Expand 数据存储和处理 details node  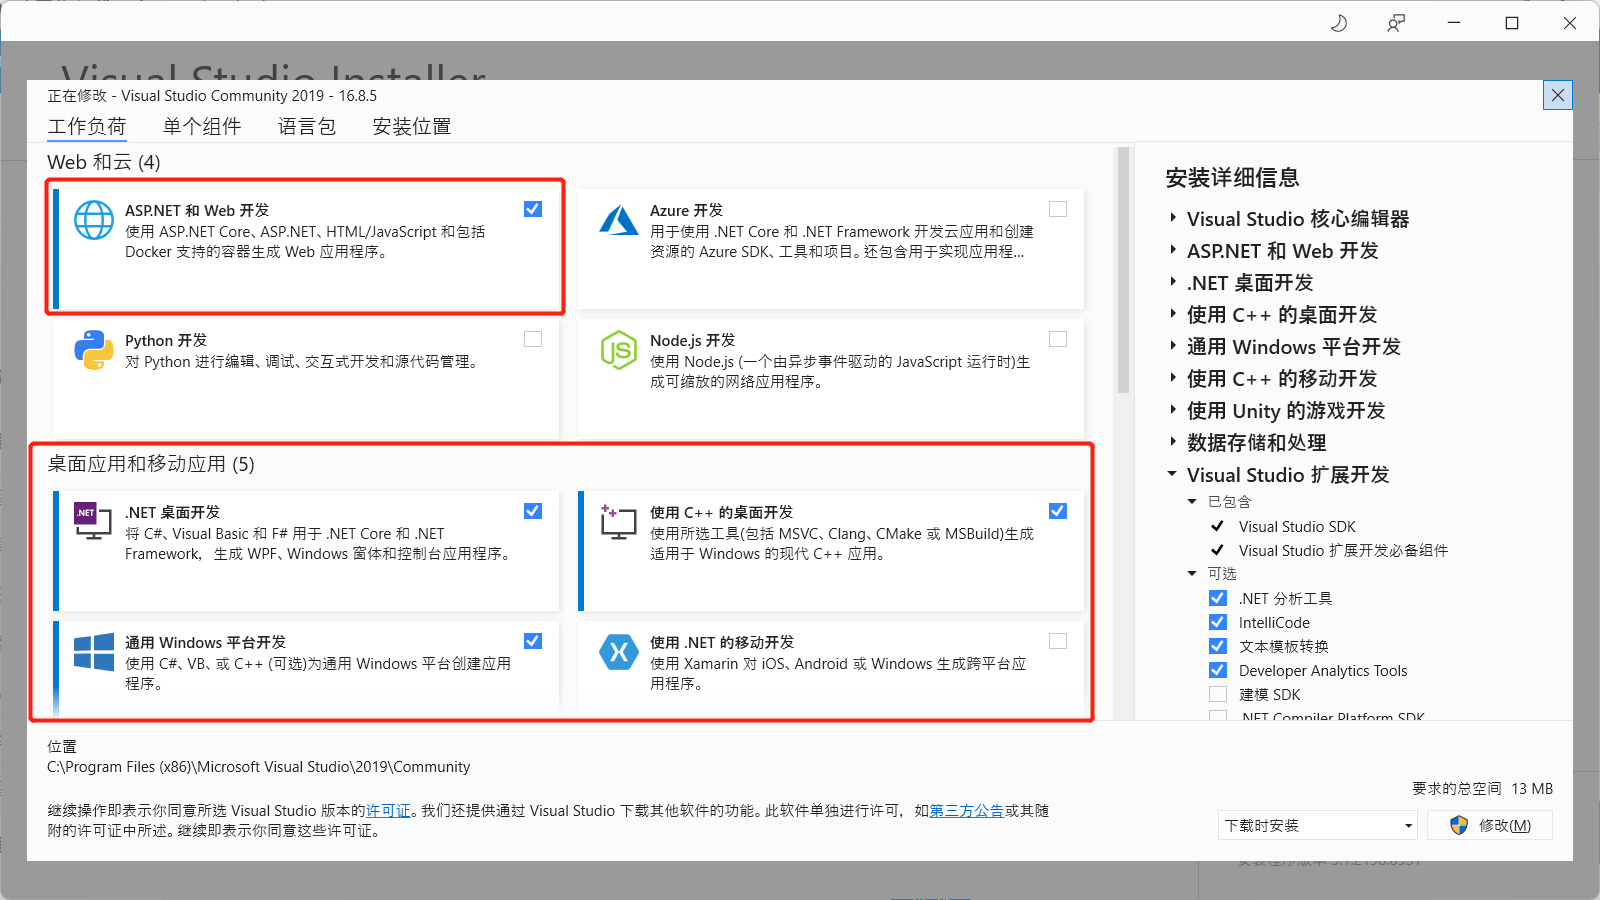[1173, 442]
